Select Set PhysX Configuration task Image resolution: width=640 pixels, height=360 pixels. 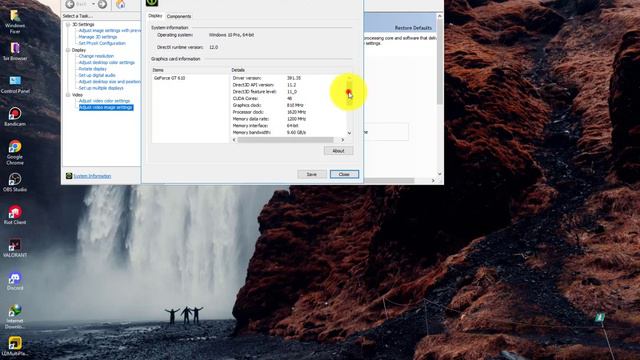pos(102,43)
